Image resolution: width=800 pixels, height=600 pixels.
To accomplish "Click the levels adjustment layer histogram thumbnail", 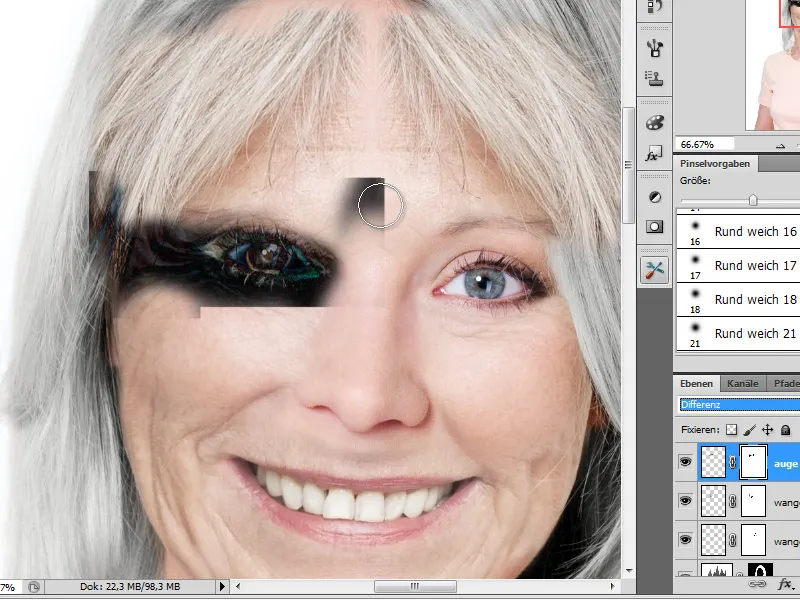I will pos(717,570).
